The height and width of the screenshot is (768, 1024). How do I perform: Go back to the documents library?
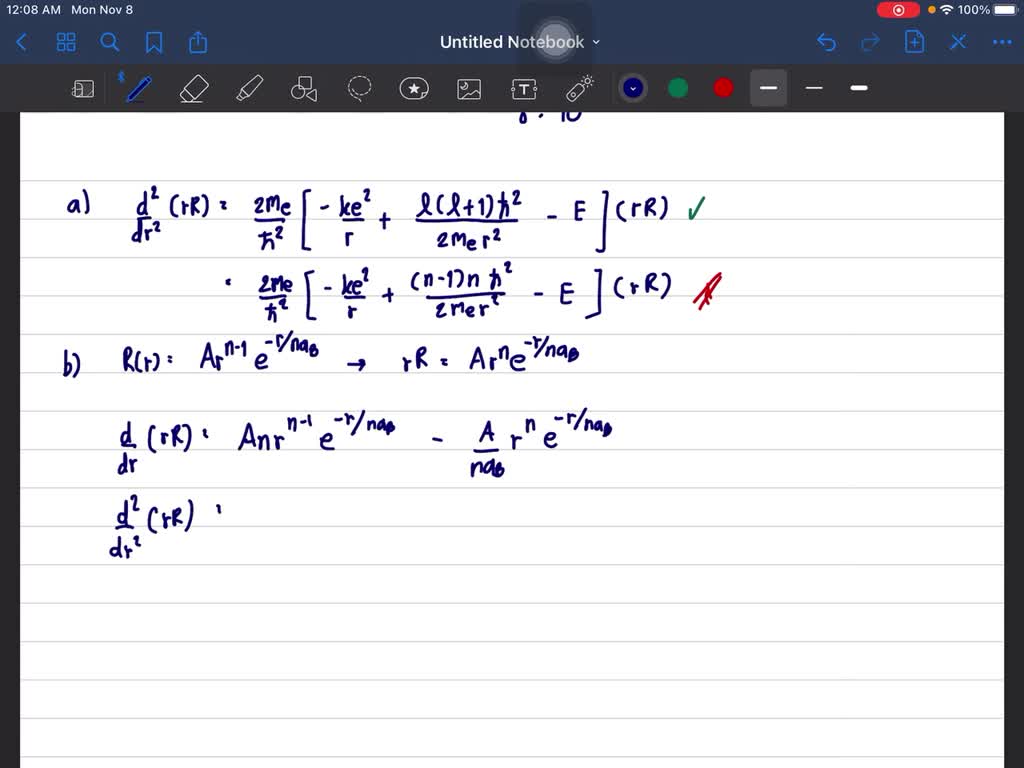(22, 42)
